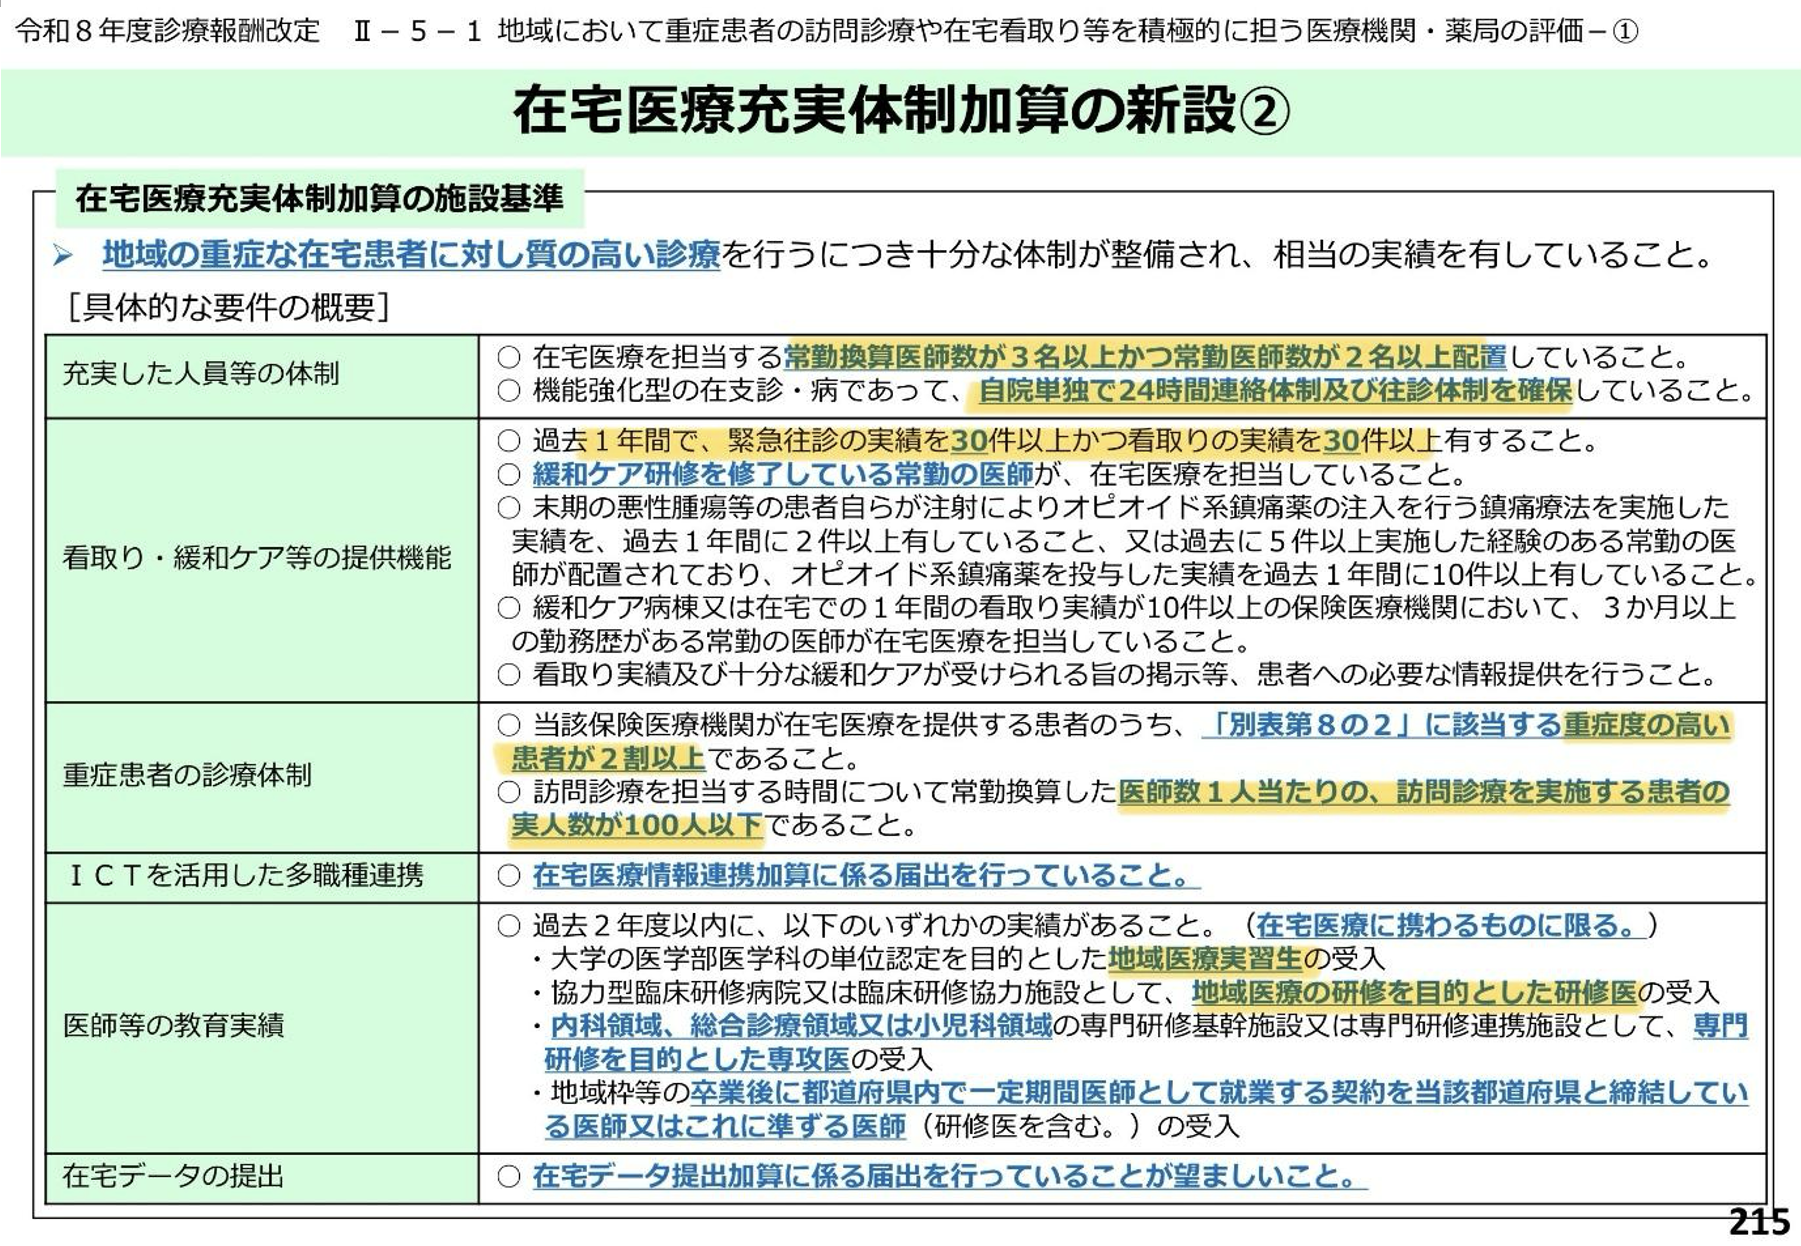Click the heading 在宅医療充実体制加算の施設基準

click(x=319, y=198)
